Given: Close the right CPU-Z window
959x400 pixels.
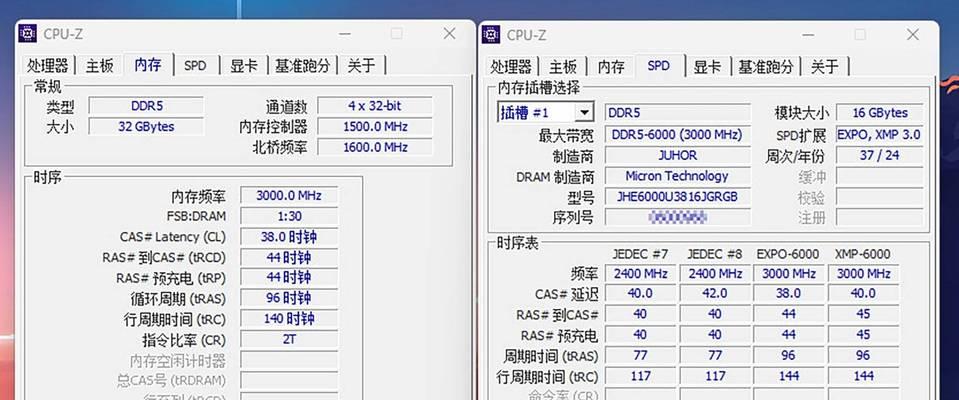Looking at the screenshot, I should (x=913, y=35).
